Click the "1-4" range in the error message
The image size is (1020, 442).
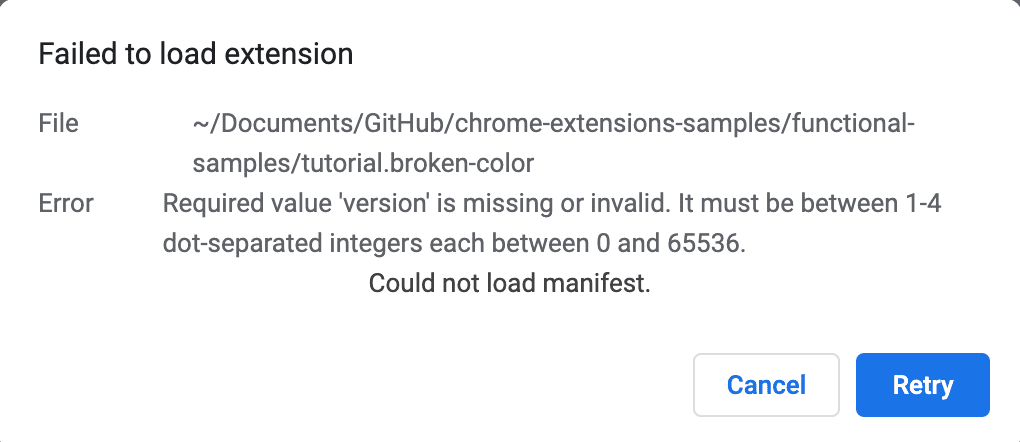pos(920,204)
